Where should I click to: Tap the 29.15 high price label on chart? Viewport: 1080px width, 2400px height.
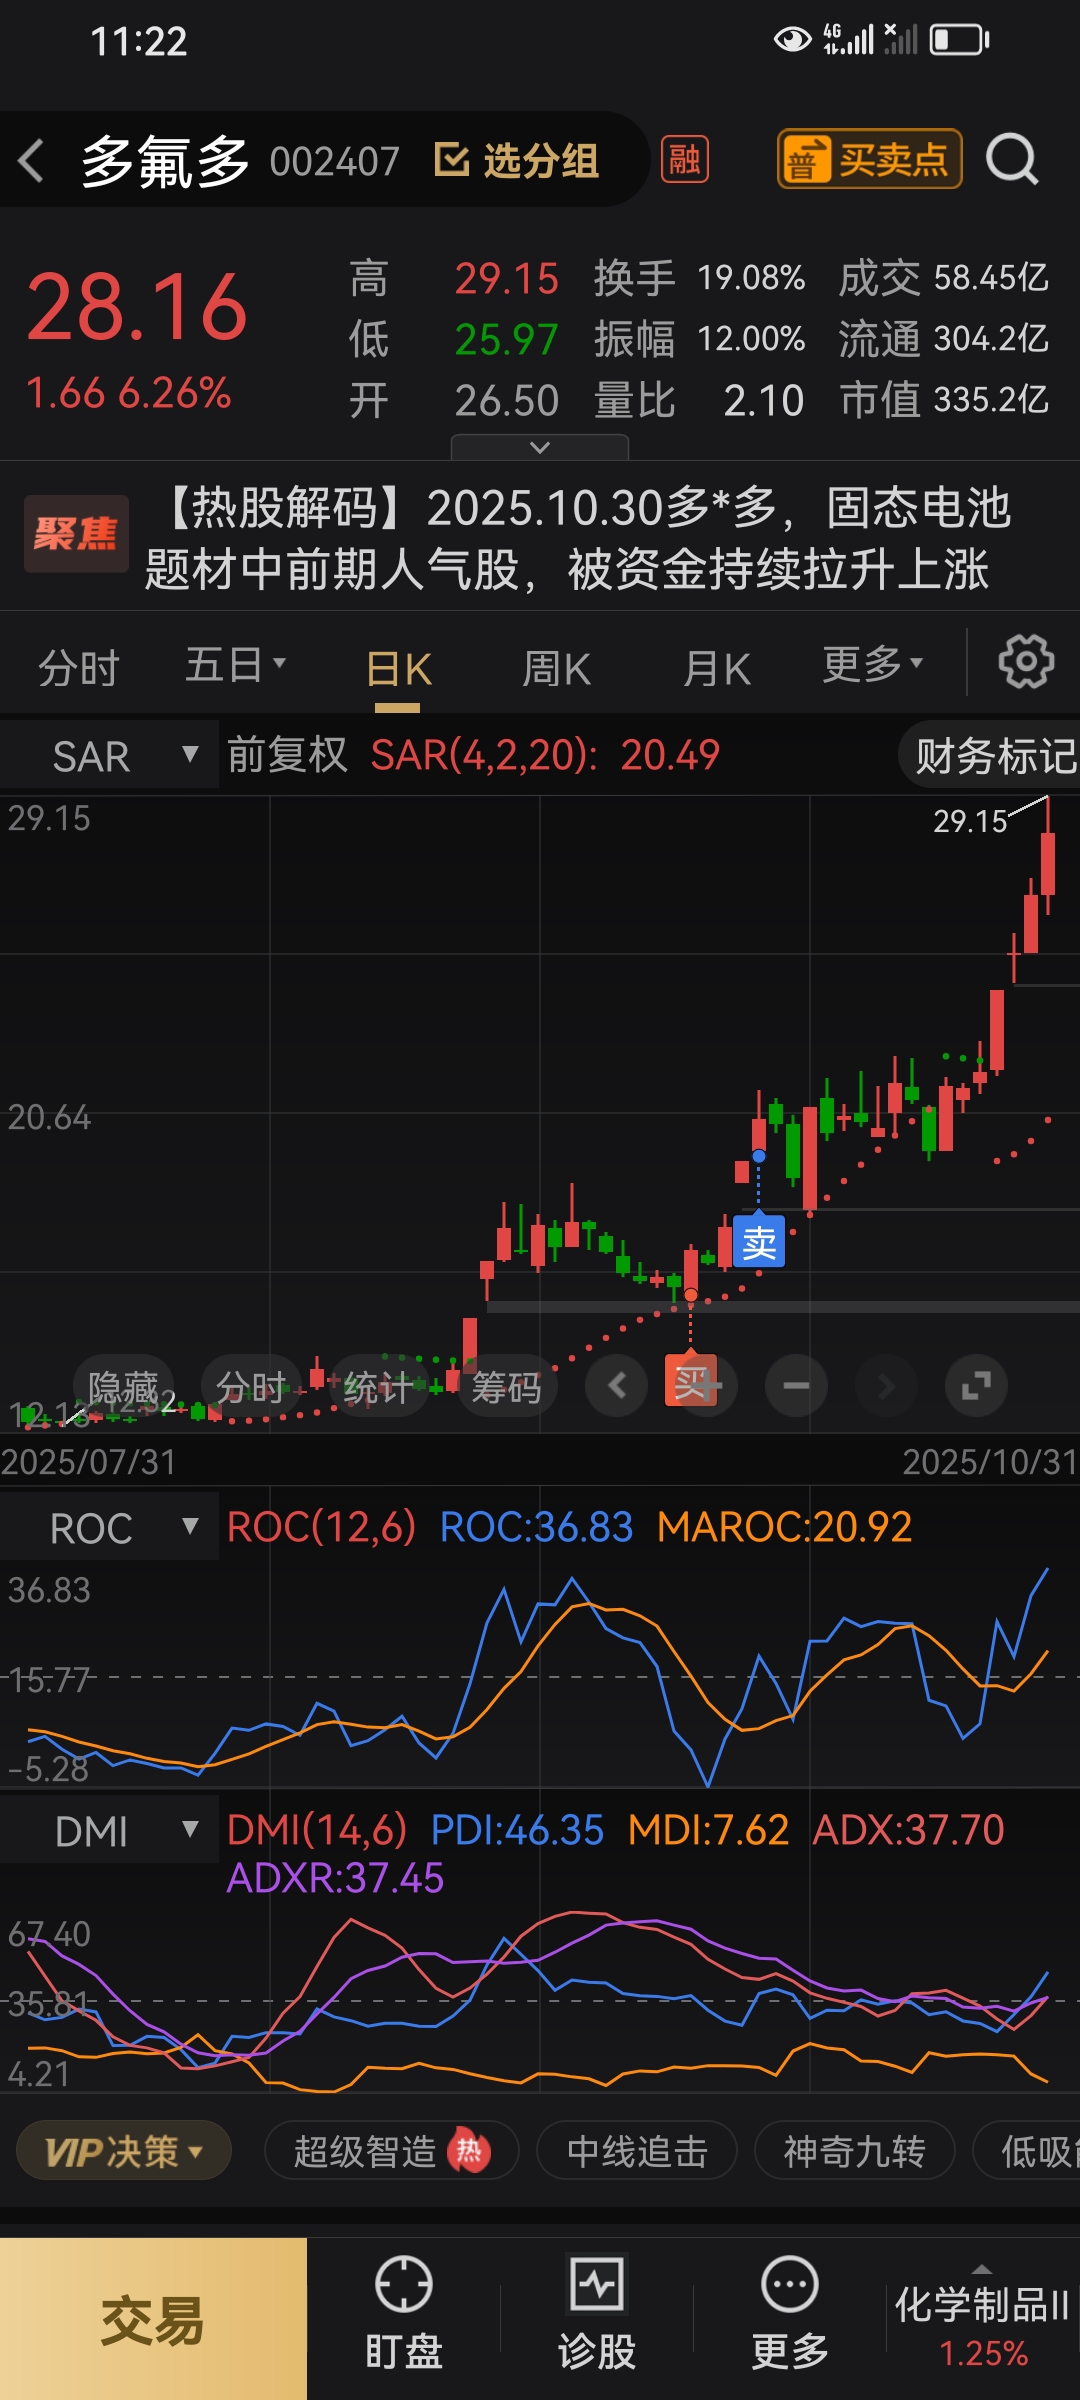coord(970,821)
